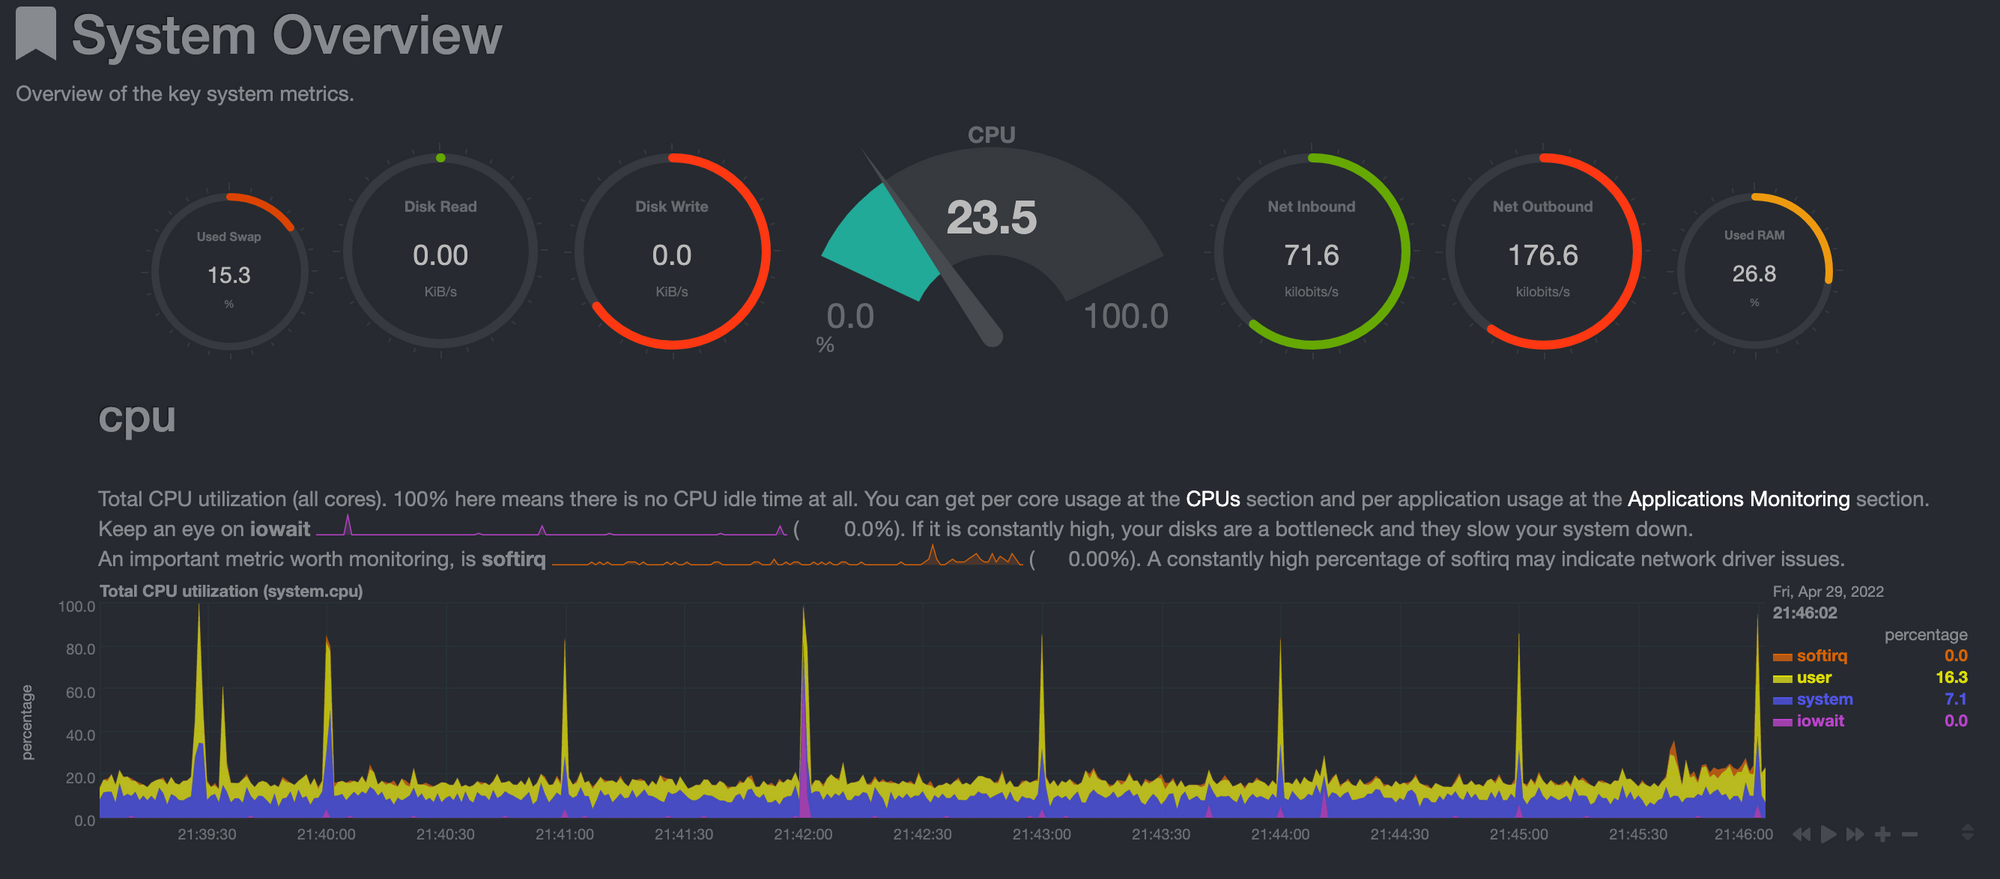
Task: Pan the CPU chart backward with rewind icon
Action: (1801, 834)
